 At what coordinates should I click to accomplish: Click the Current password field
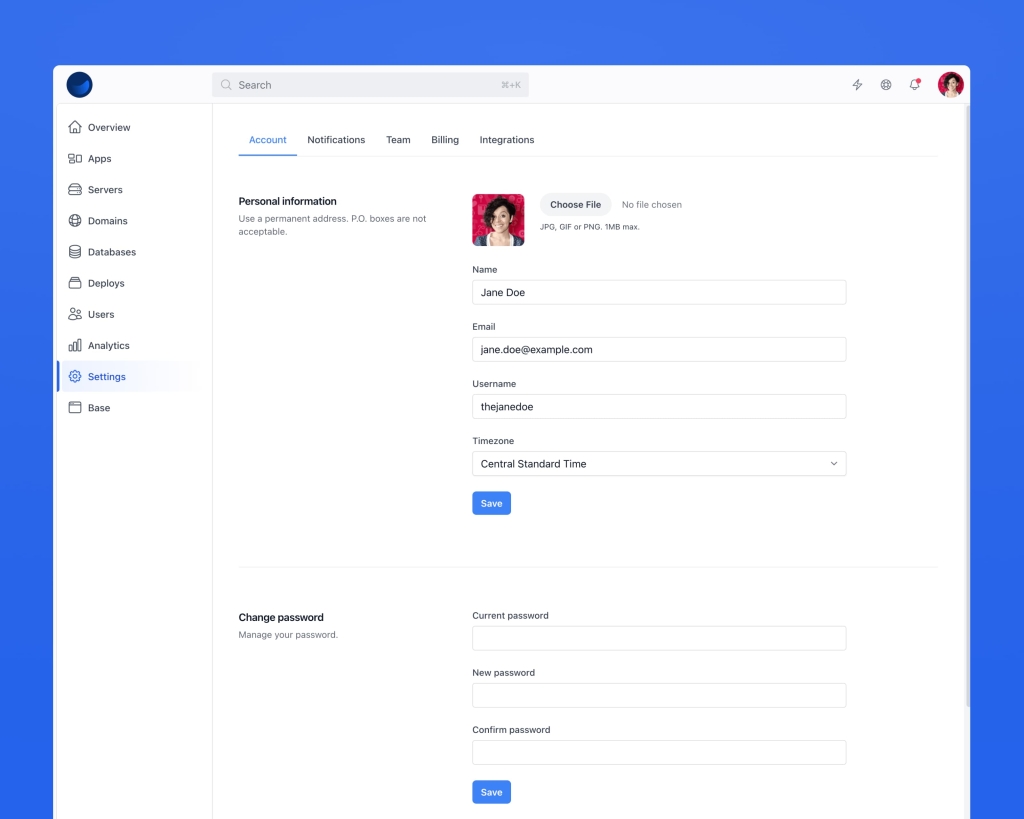[x=659, y=638]
